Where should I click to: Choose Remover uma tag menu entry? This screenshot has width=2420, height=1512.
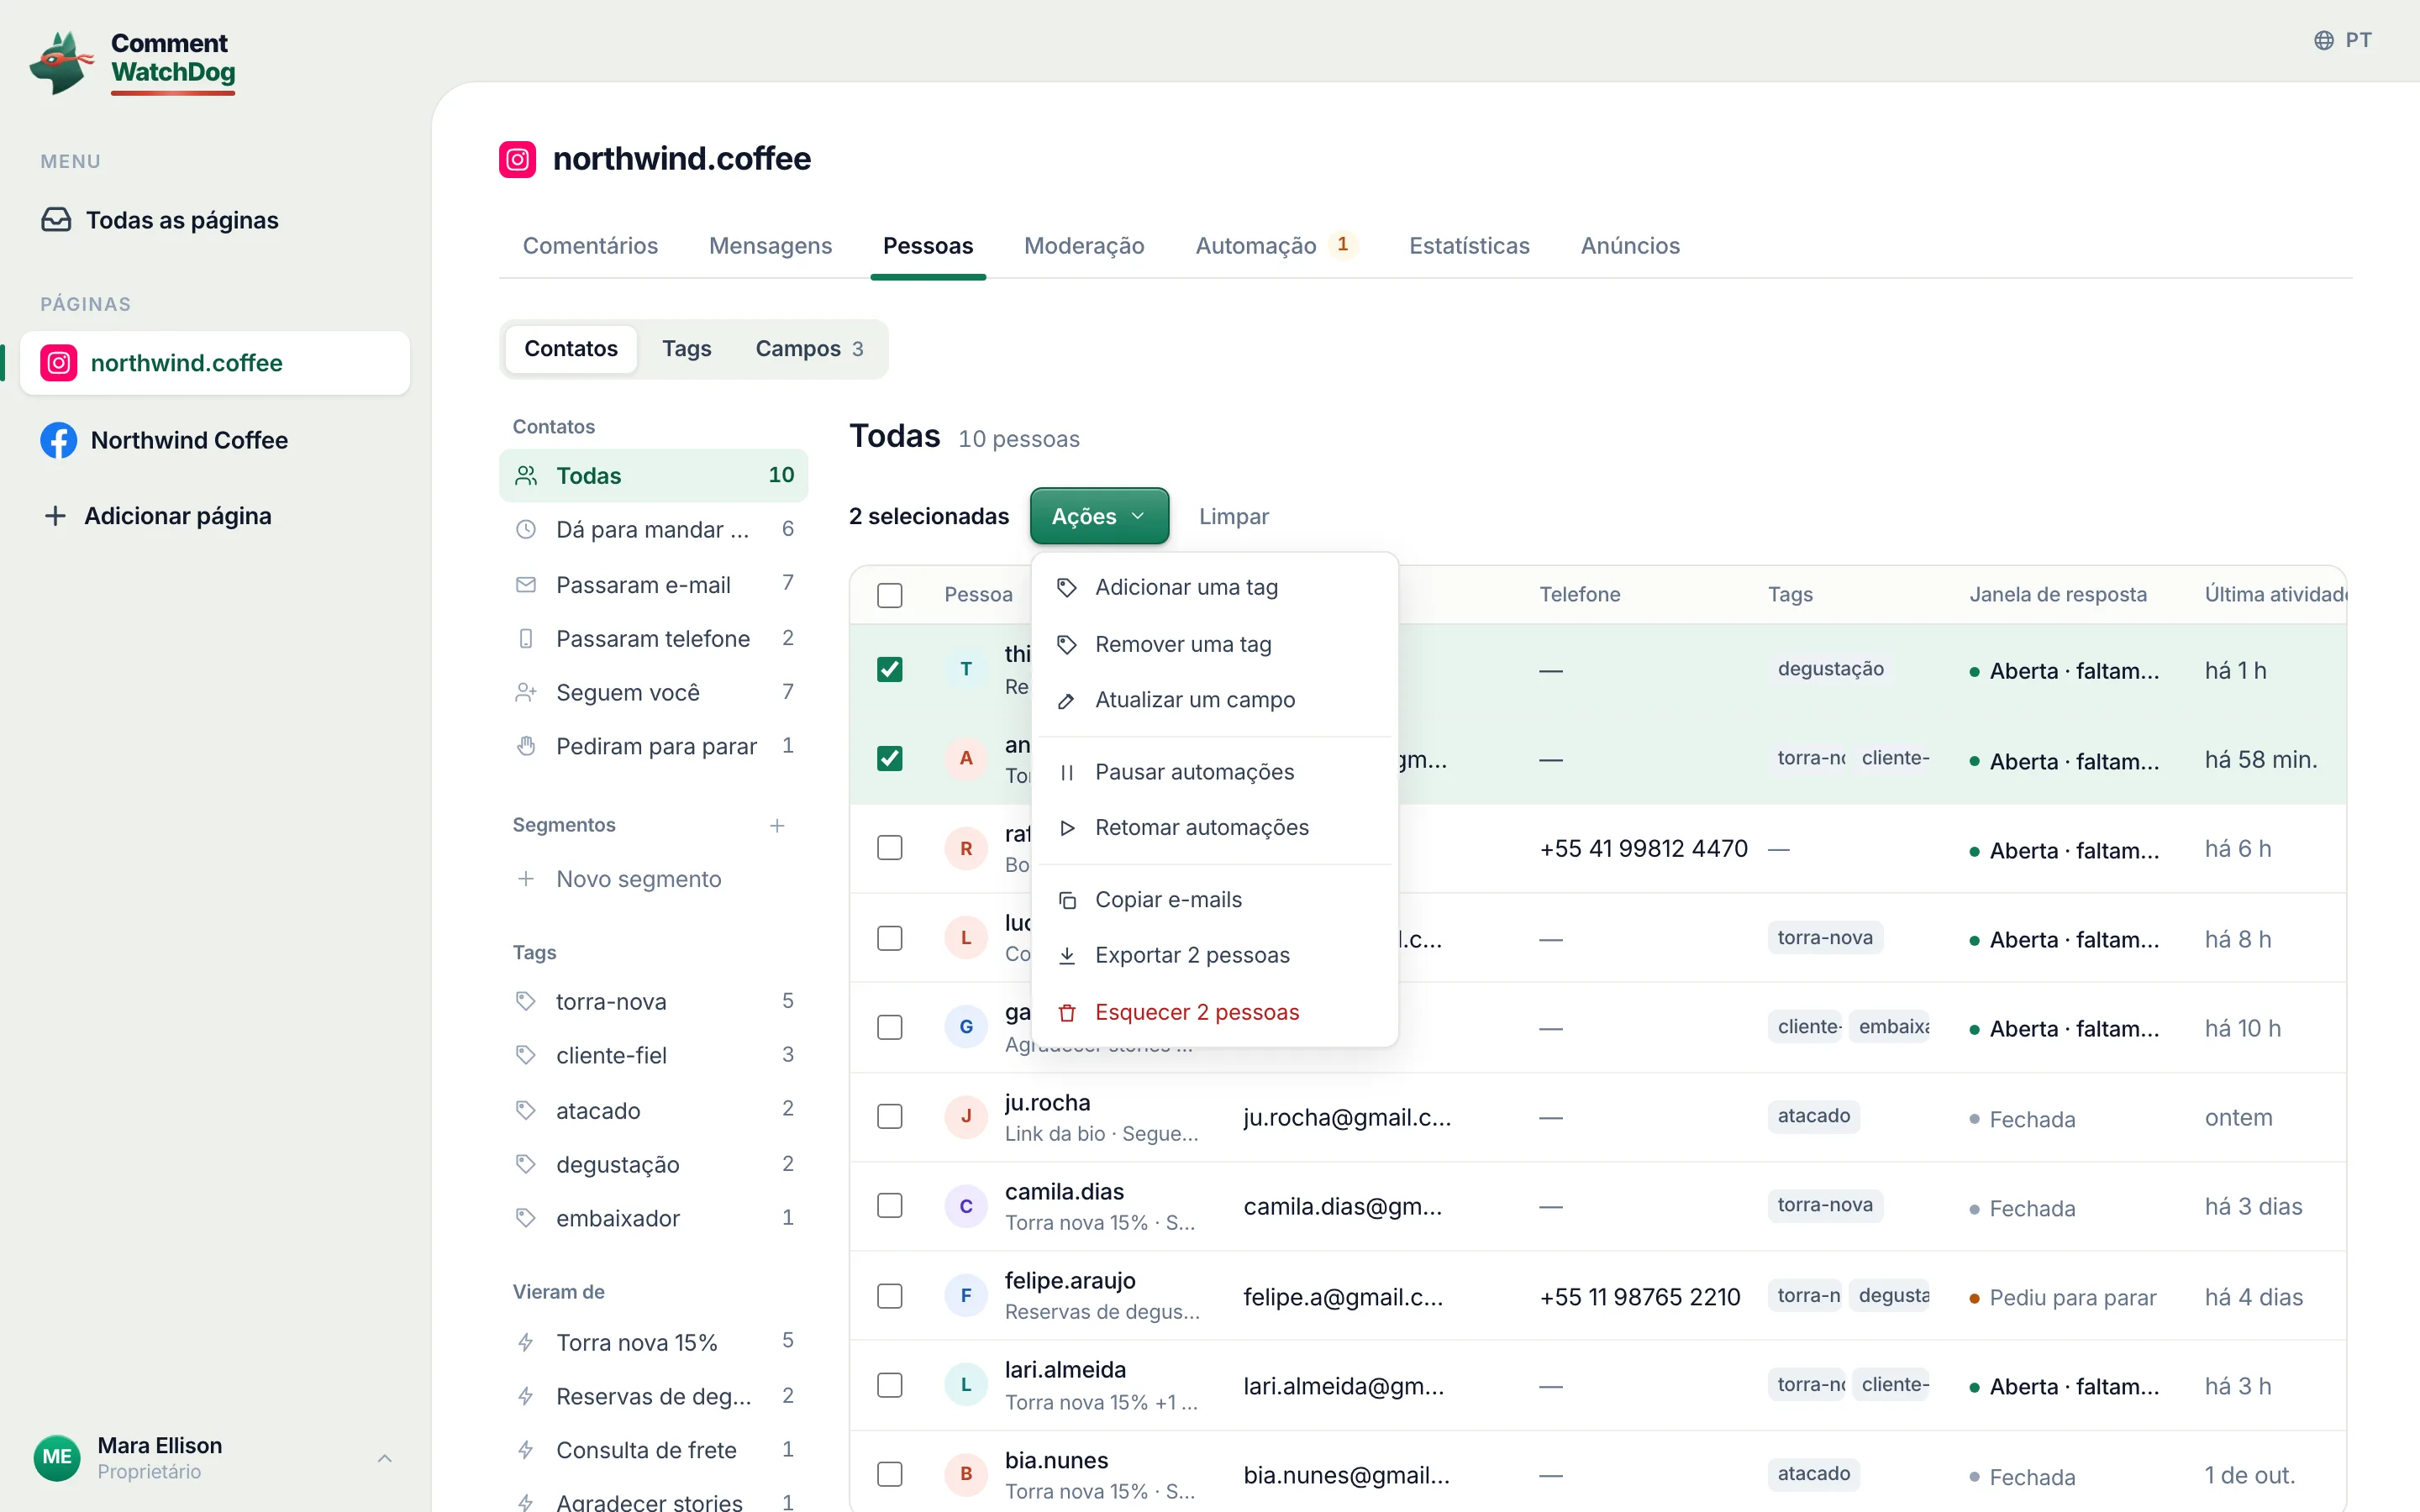click(x=1214, y=644)
